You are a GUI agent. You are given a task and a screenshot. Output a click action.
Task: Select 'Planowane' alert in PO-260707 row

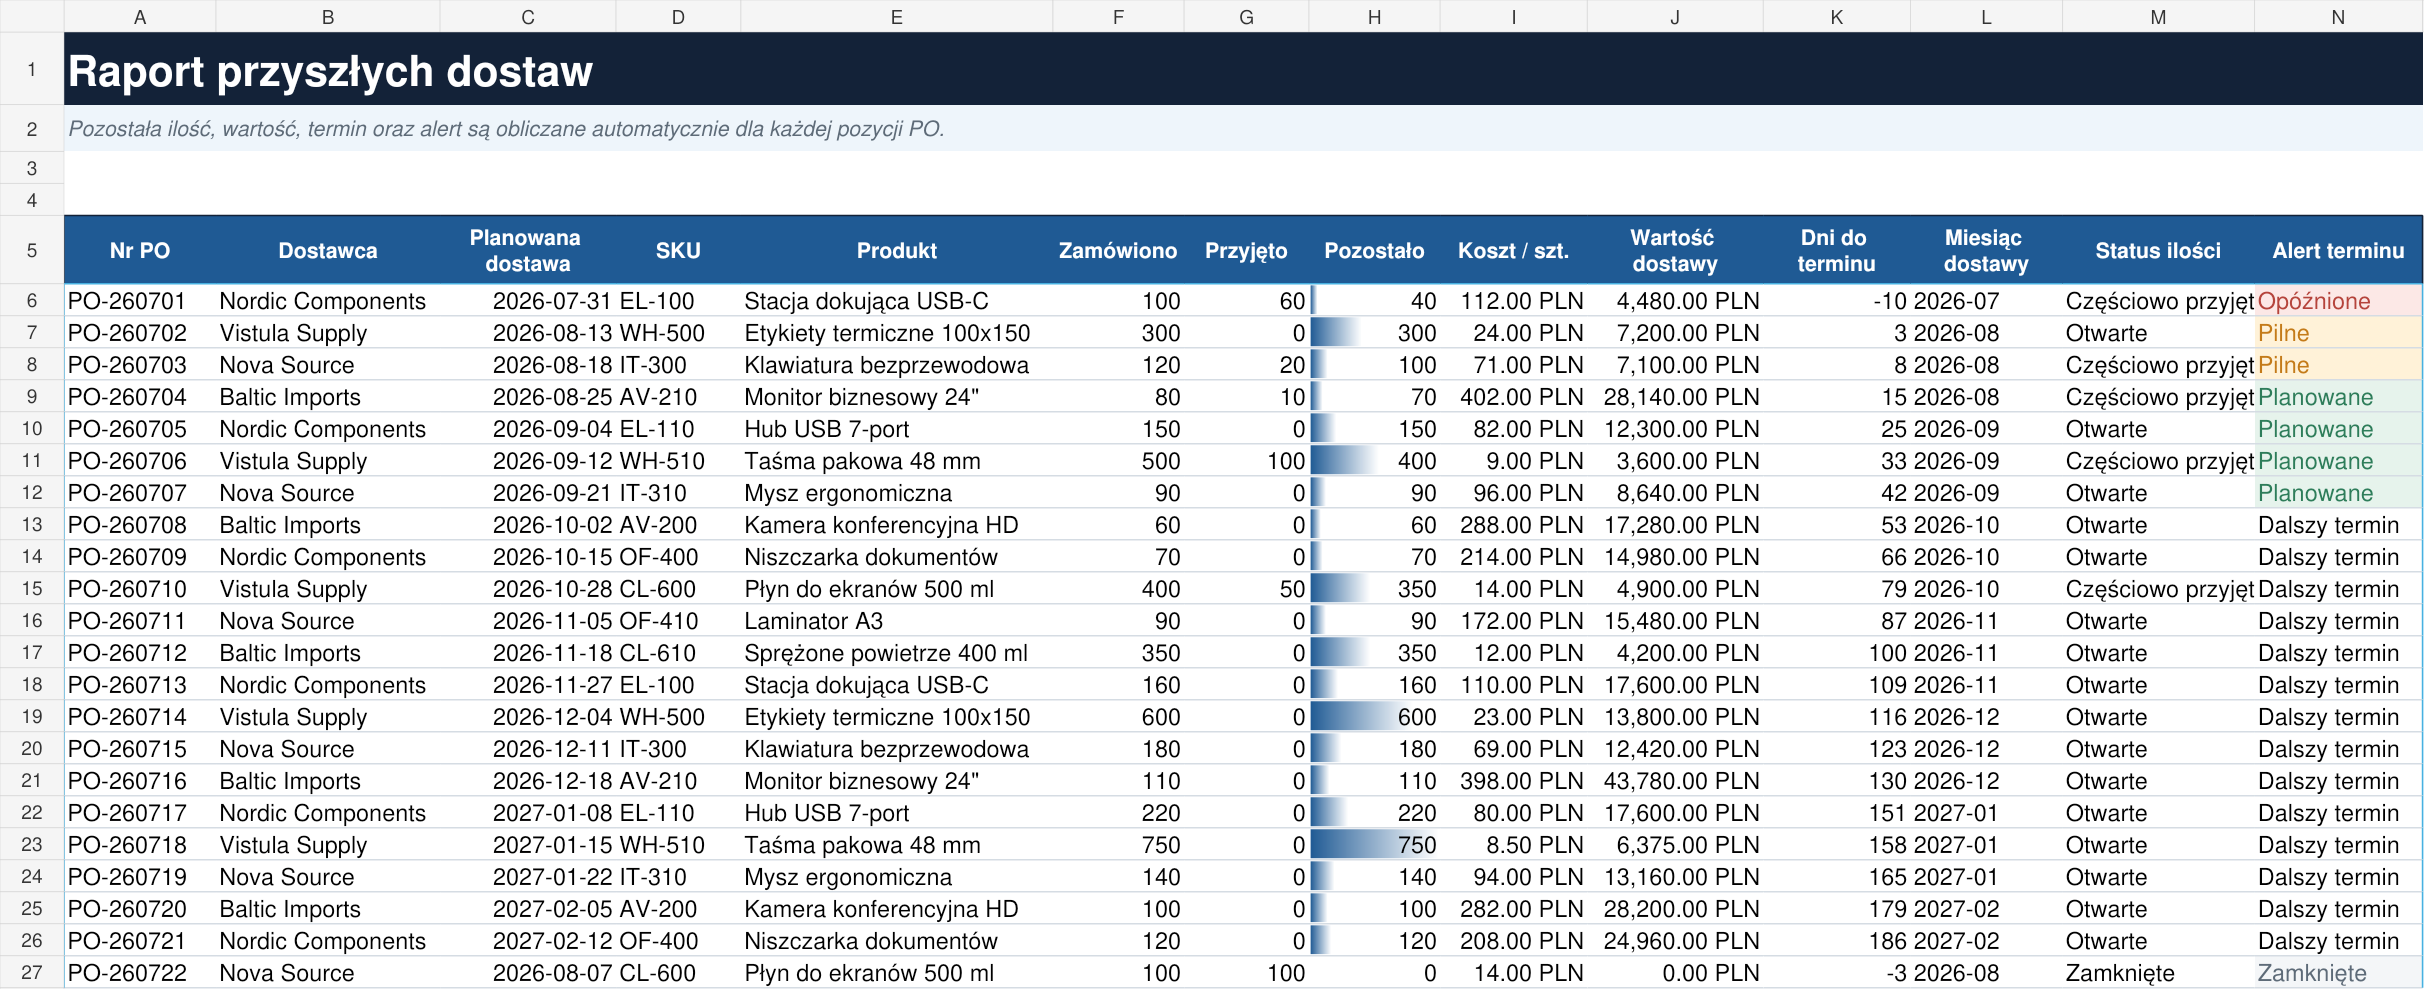pyautogui.click(x=2338, y=493)
